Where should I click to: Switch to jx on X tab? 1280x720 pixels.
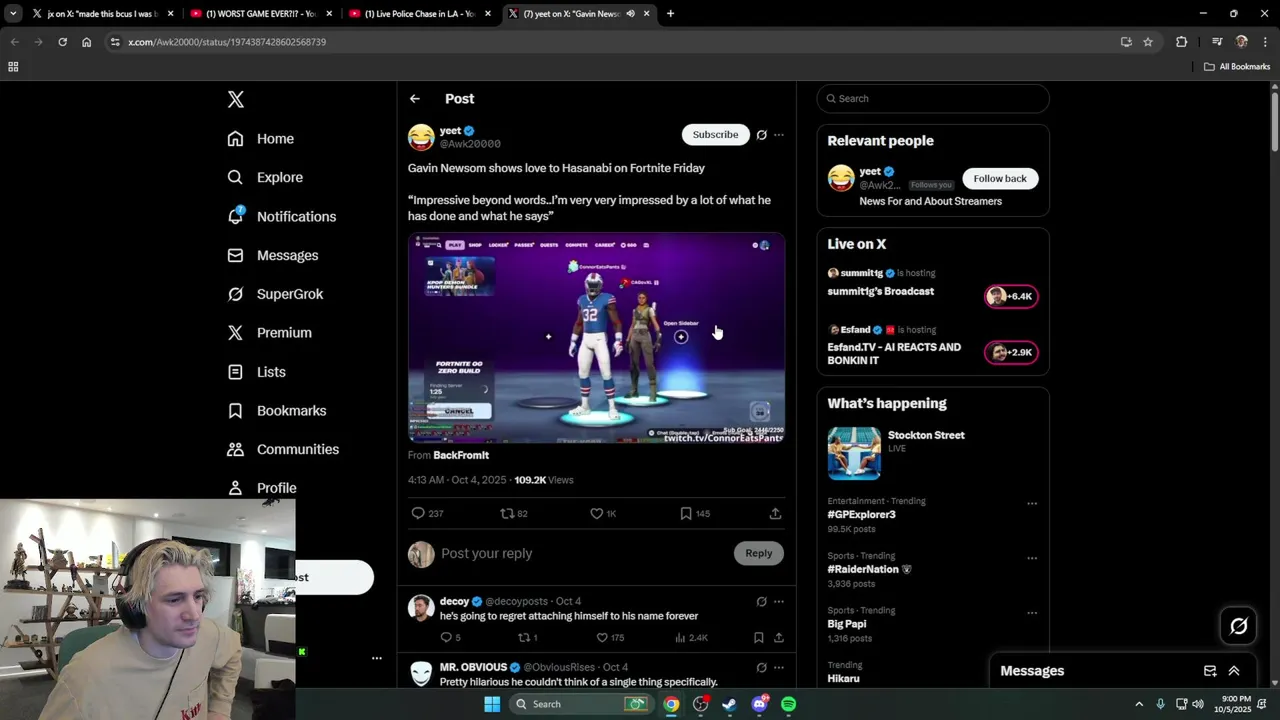(102, 14)
